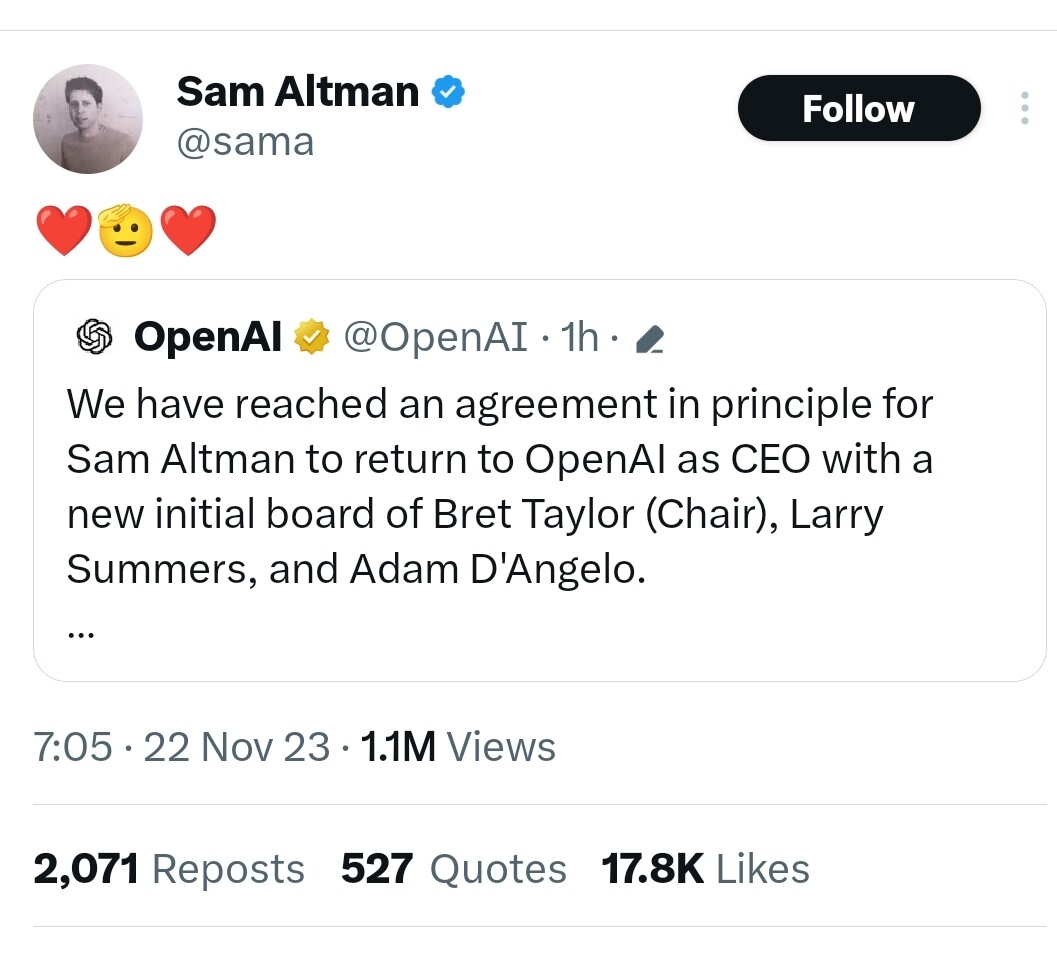
Task: Click the first red heart emoji
Action: click(x=63, y=231)
